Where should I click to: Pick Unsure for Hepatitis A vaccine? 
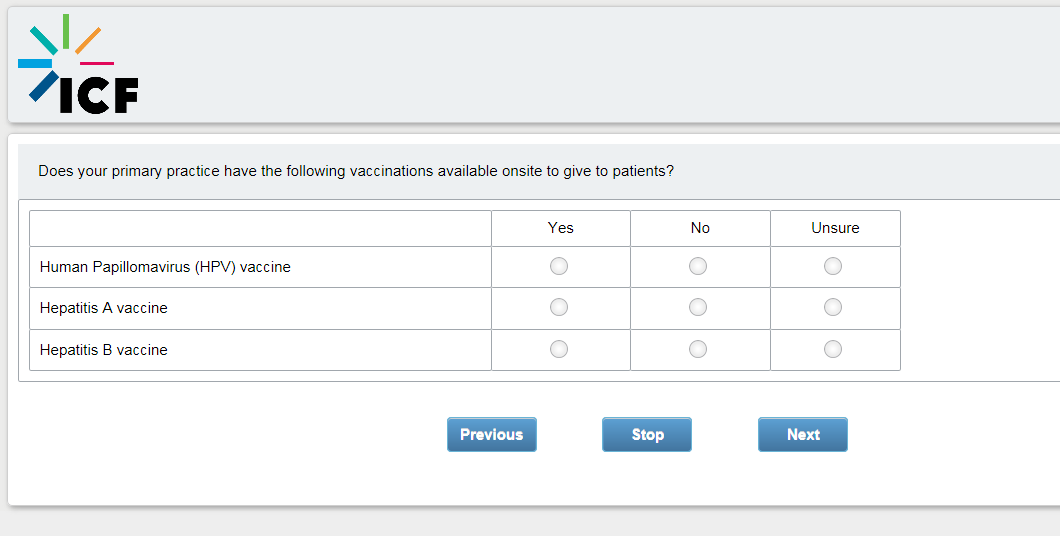coord(833,307)
